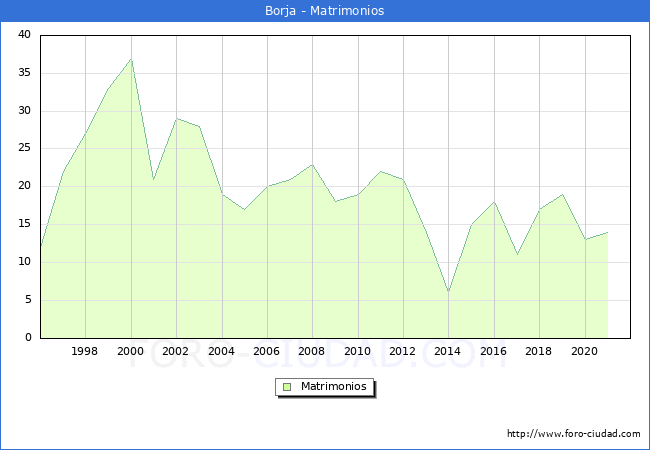Click the 2016 peak data point
The width and height of the screenshot is (650, 450).
[494, 202]
